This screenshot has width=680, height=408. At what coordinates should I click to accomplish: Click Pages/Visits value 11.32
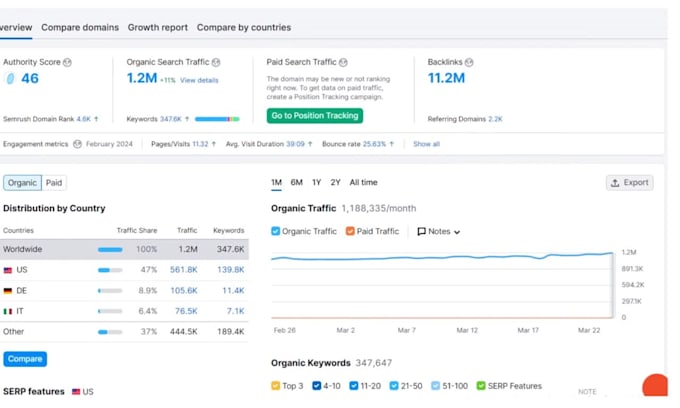pyautogui.click(x=200, y=144)
